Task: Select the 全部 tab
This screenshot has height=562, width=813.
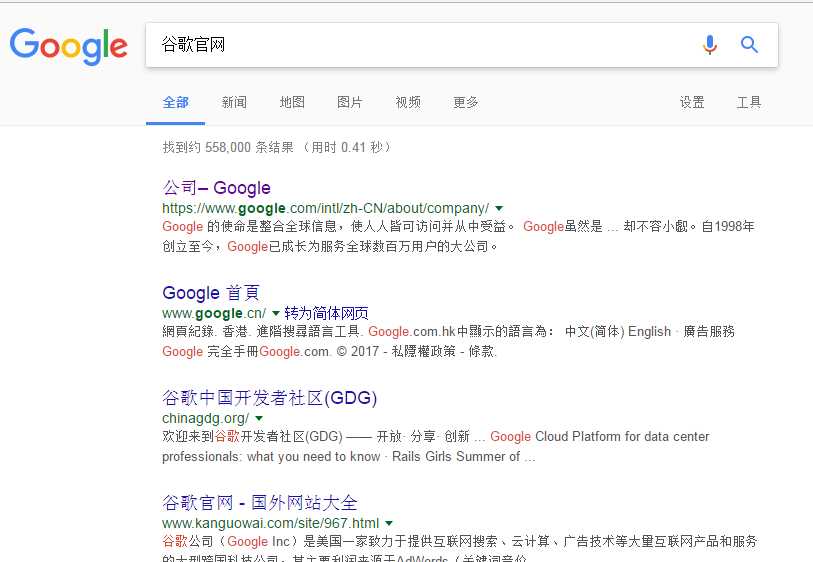Action: (x=176, y=102)
